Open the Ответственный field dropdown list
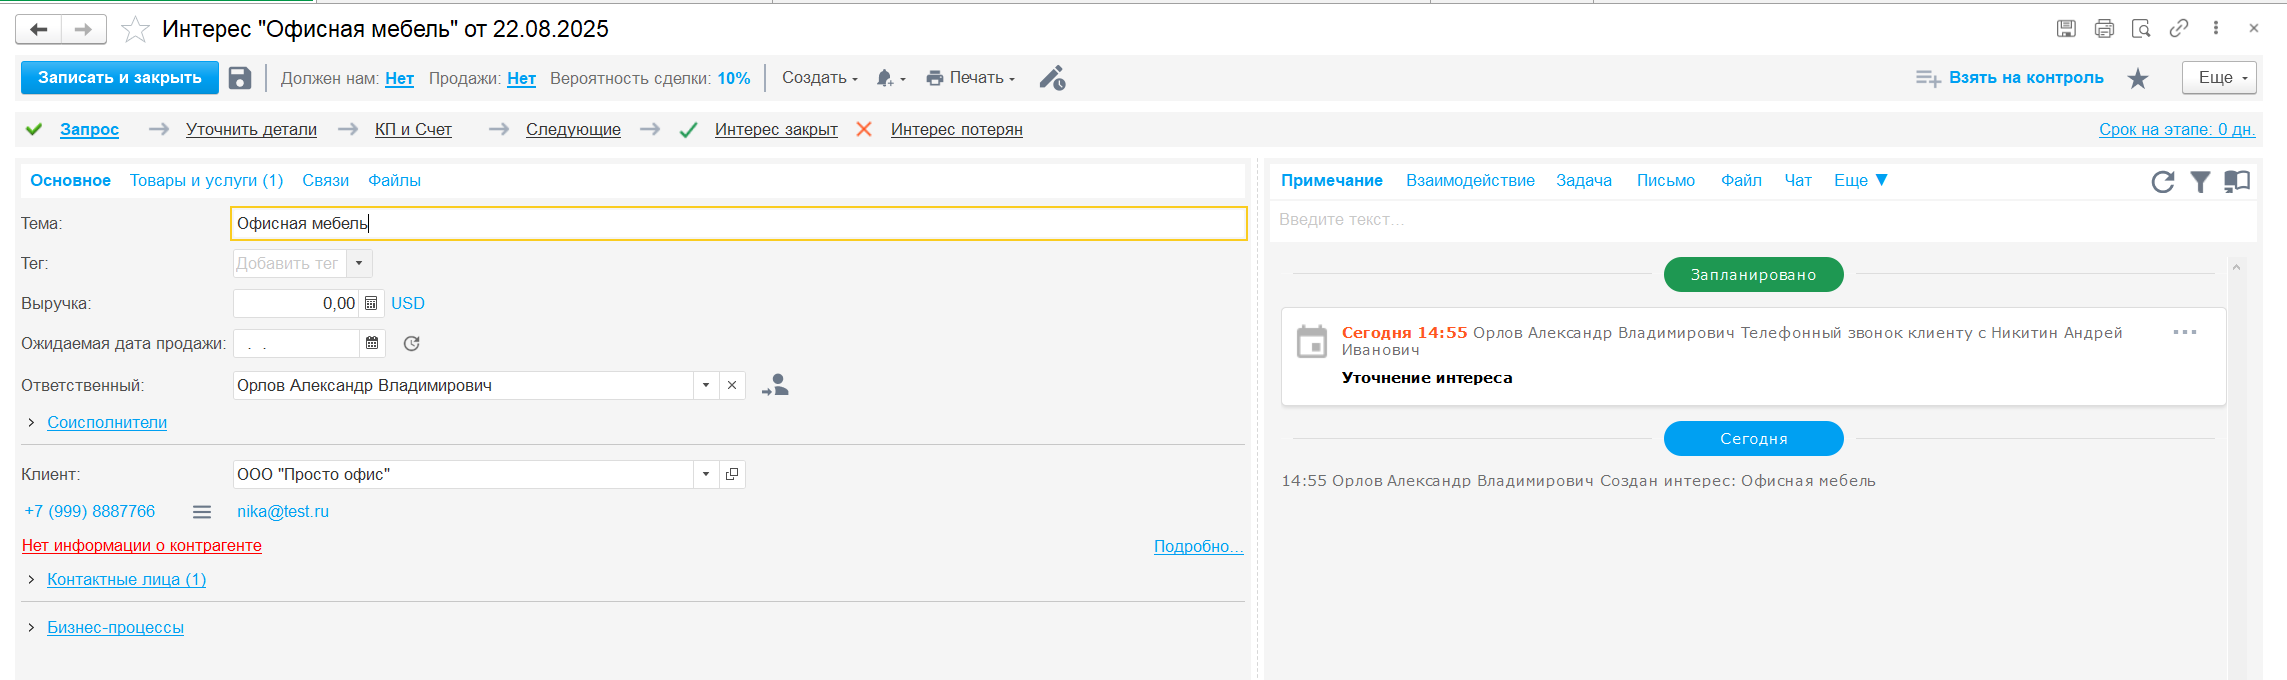Screen dimensions: 2287x680 coord(706,385)
